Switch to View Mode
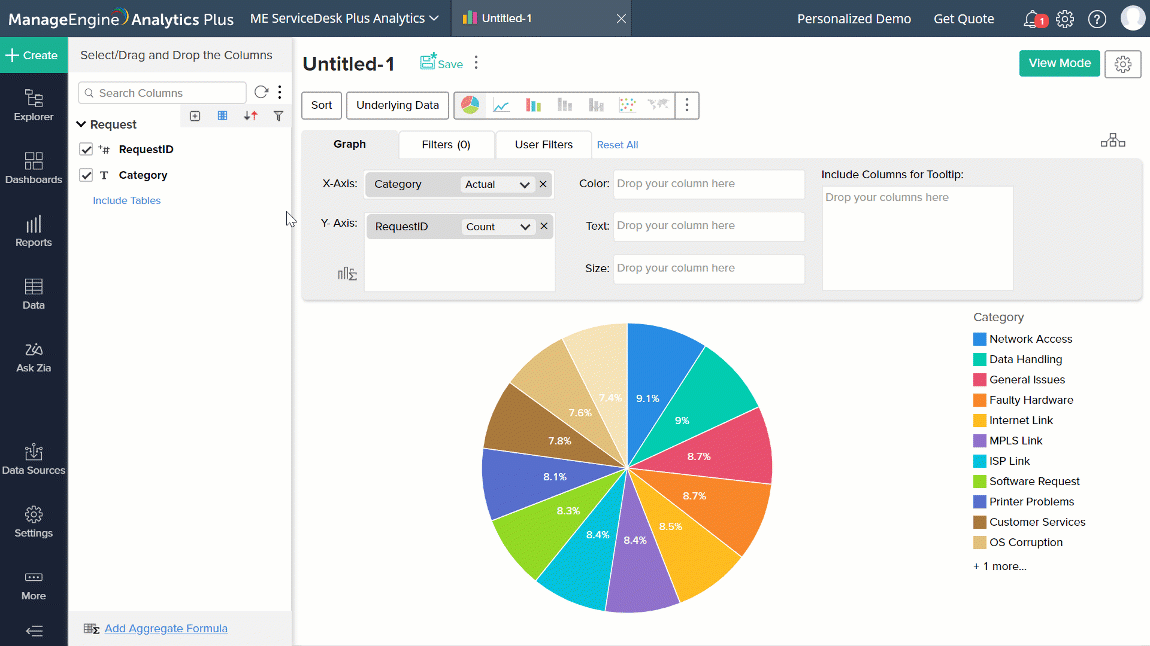 [1059, 63]
